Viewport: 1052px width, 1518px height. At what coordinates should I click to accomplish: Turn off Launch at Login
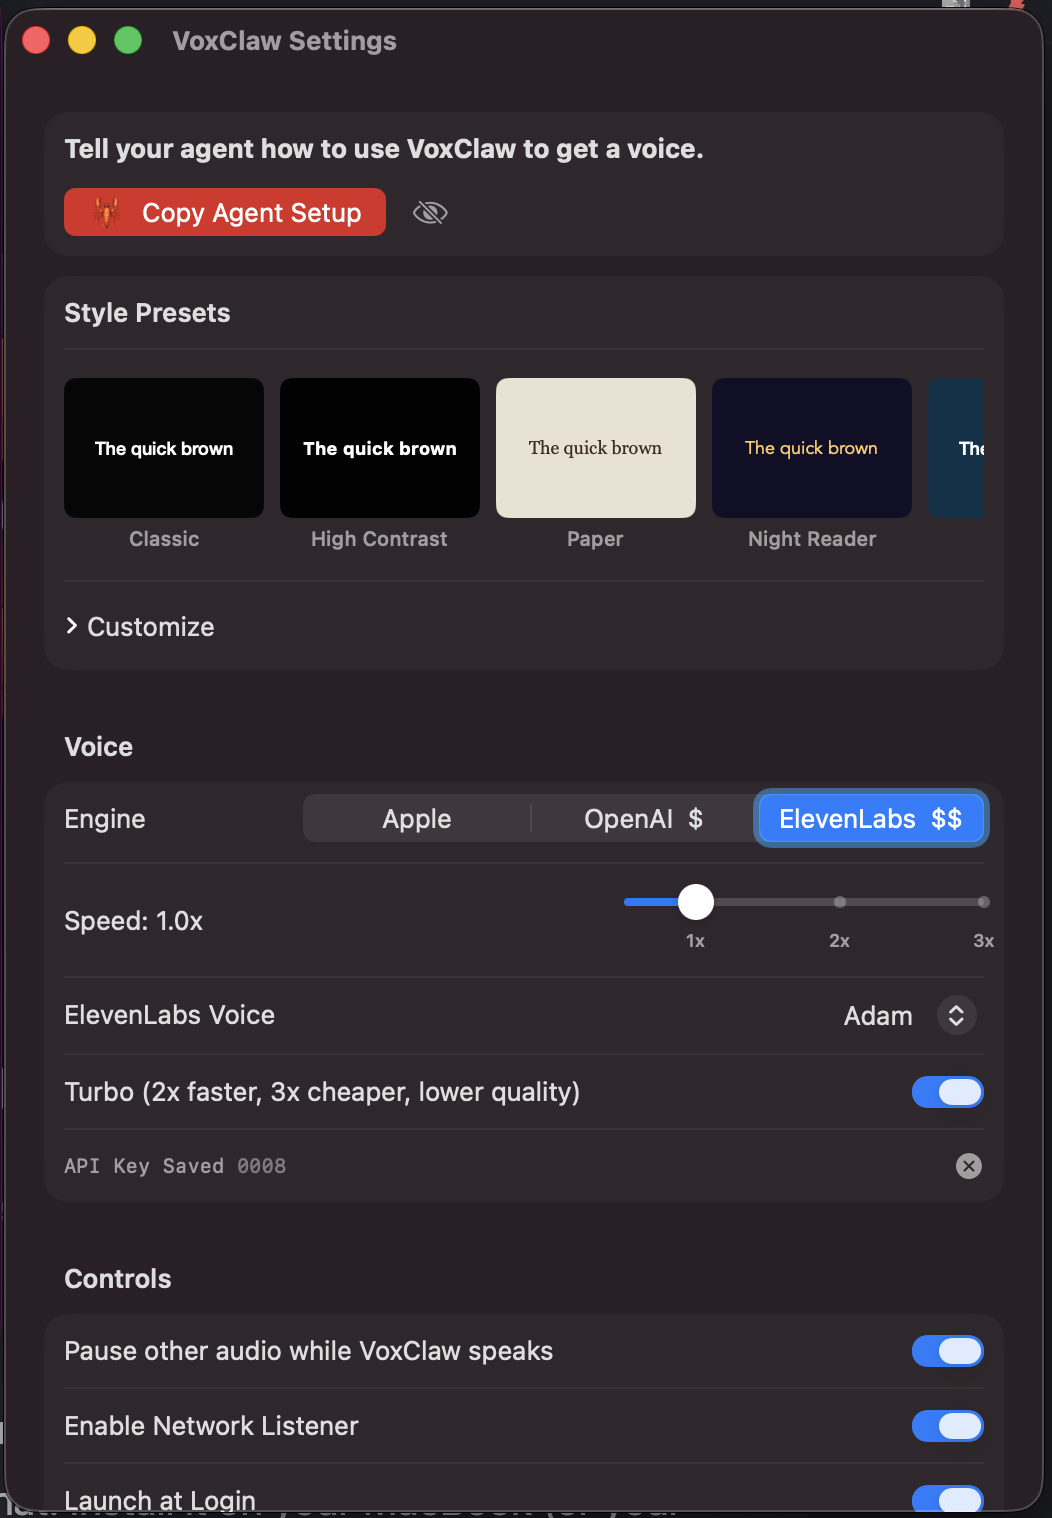(x=947, y=1498)
